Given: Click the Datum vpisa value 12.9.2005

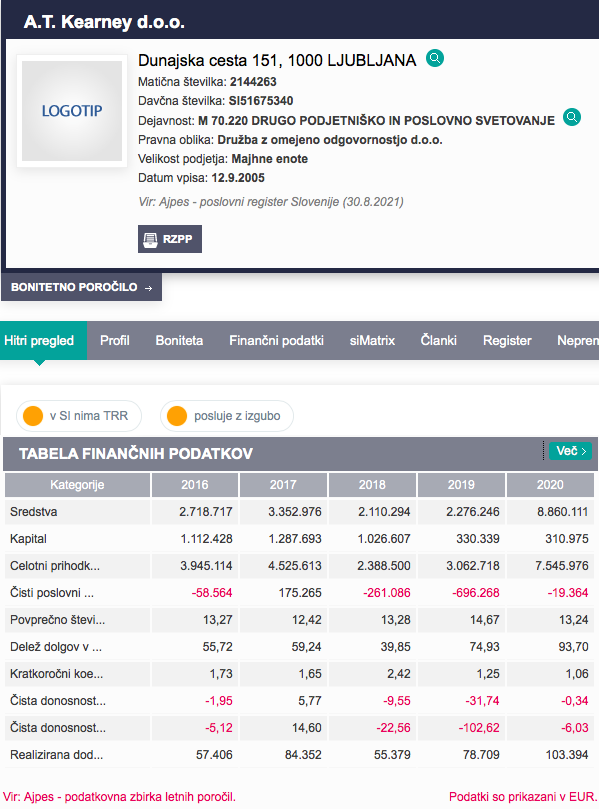Looking at the screenshot, I should [238, 178].
